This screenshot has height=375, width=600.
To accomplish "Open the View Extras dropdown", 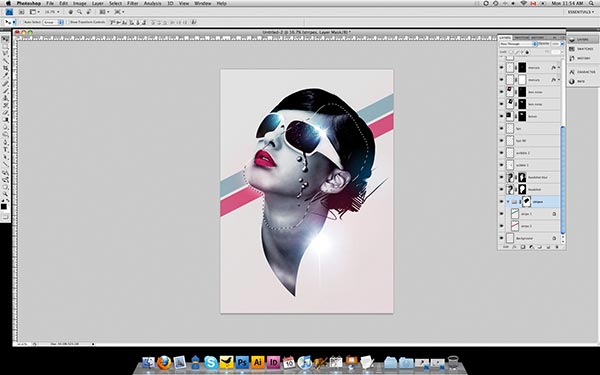I will 34,12.
